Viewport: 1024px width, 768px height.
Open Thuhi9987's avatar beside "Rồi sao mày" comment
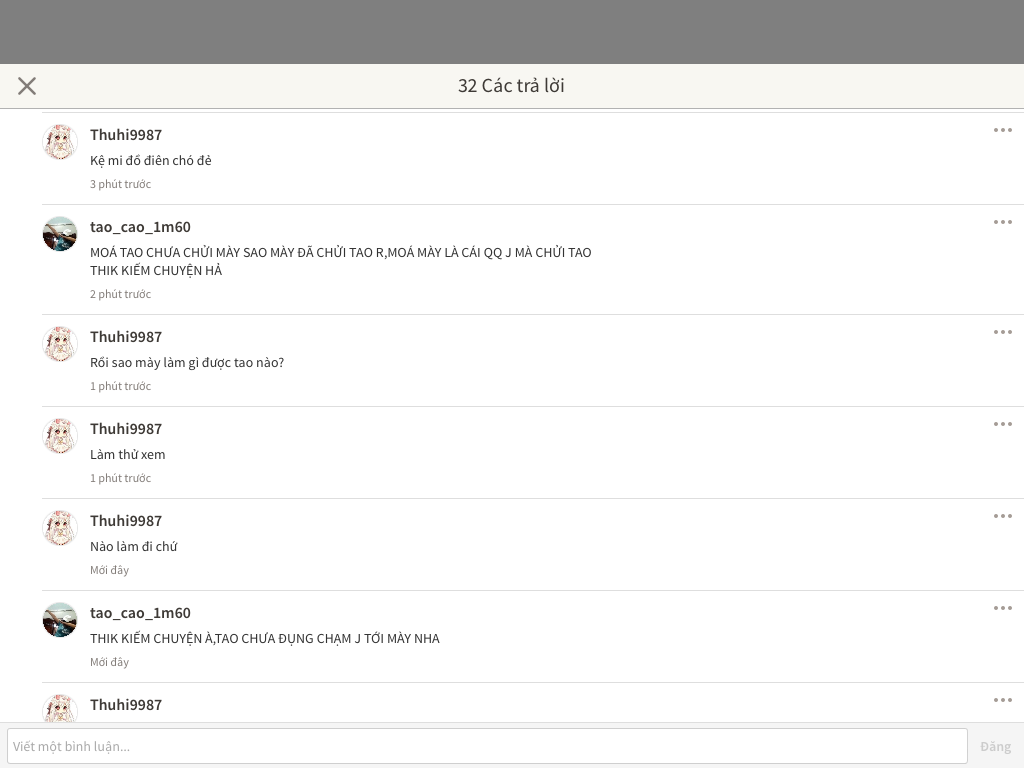[x=60, y=344]
